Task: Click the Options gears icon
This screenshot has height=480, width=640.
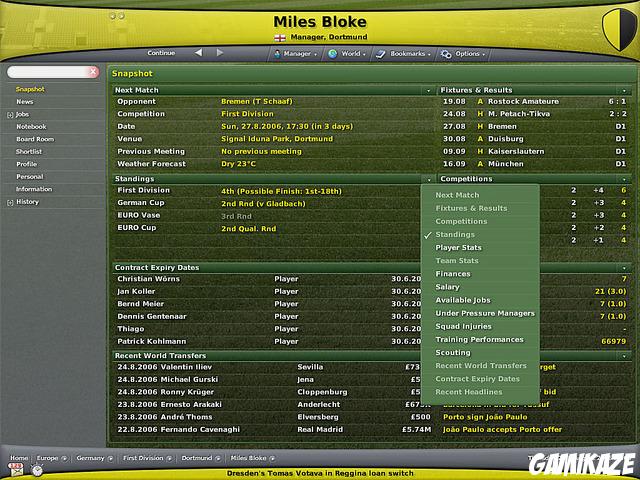Action: point(446,54)
